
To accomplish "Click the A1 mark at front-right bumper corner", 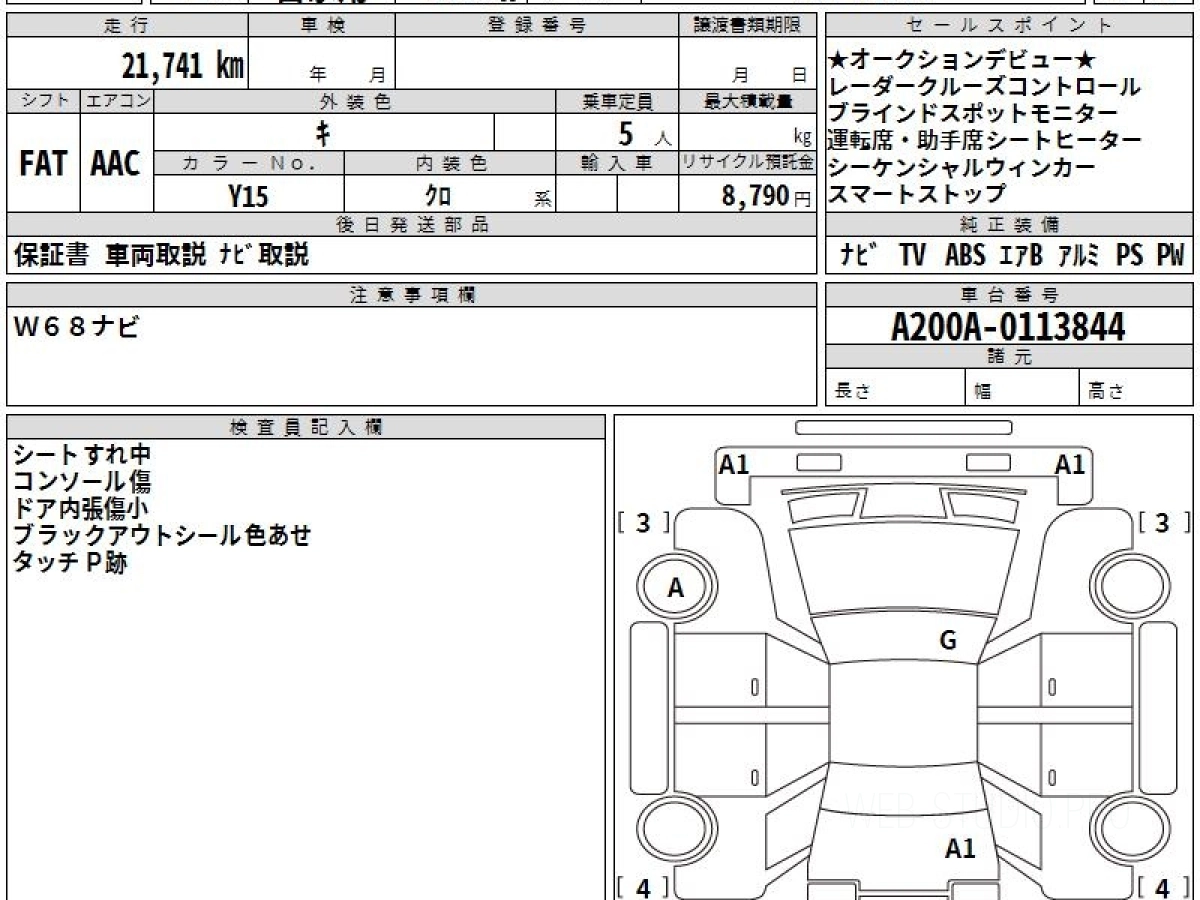I will point(1070,464).
